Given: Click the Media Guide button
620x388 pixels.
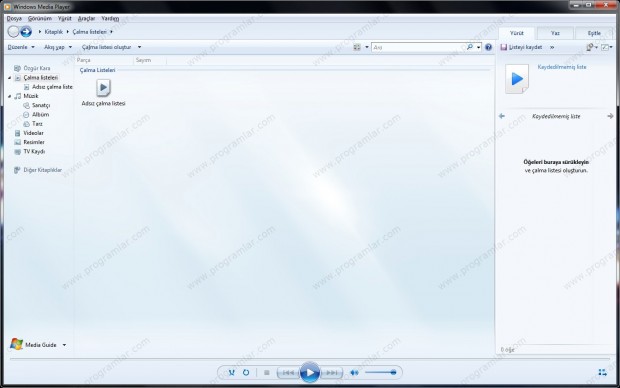Looking at the screenshot, I should point(33,344).
